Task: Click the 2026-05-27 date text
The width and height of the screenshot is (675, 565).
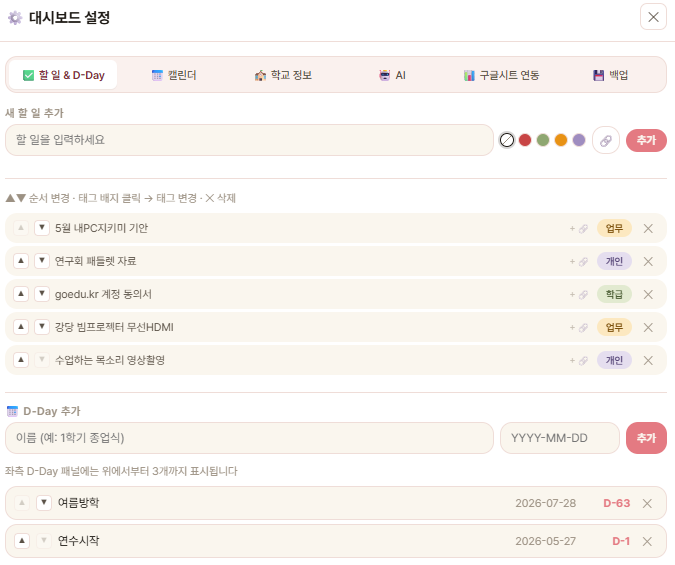Action: (x=545, y=541)
